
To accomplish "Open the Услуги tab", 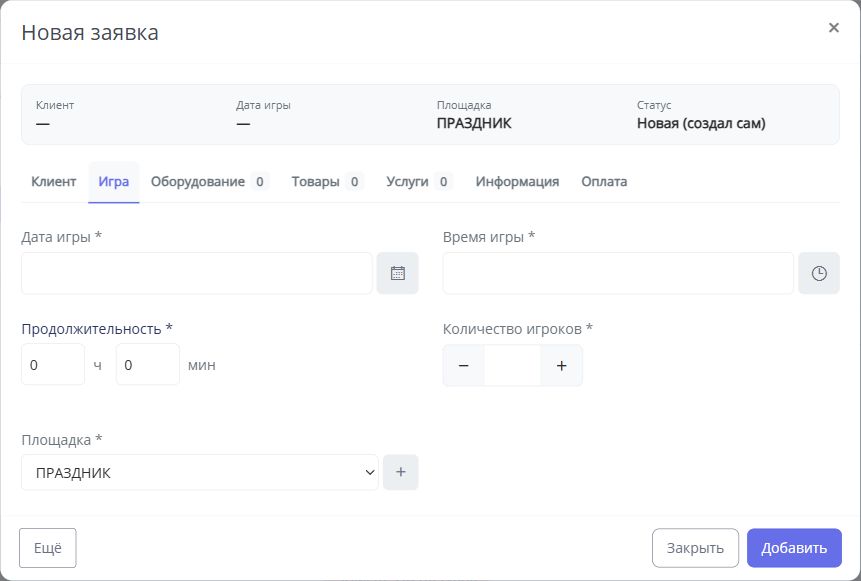I will click(418, 182).
